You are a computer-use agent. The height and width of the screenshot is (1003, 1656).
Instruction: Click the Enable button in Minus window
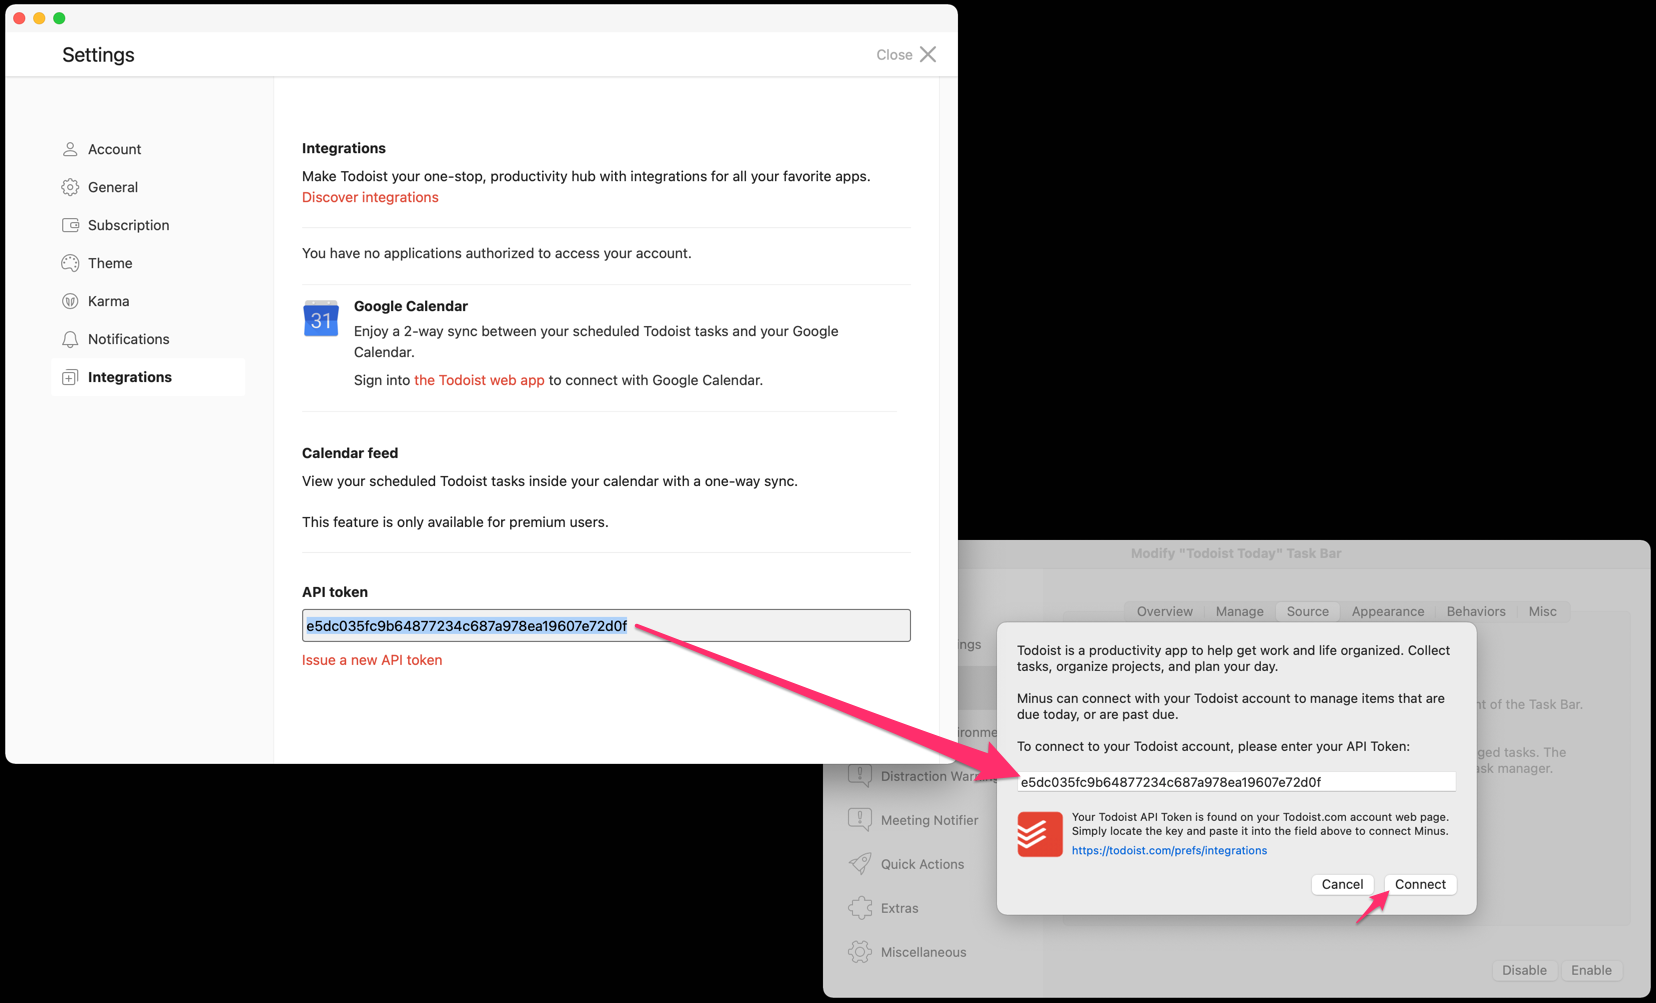pos(1591,970)
